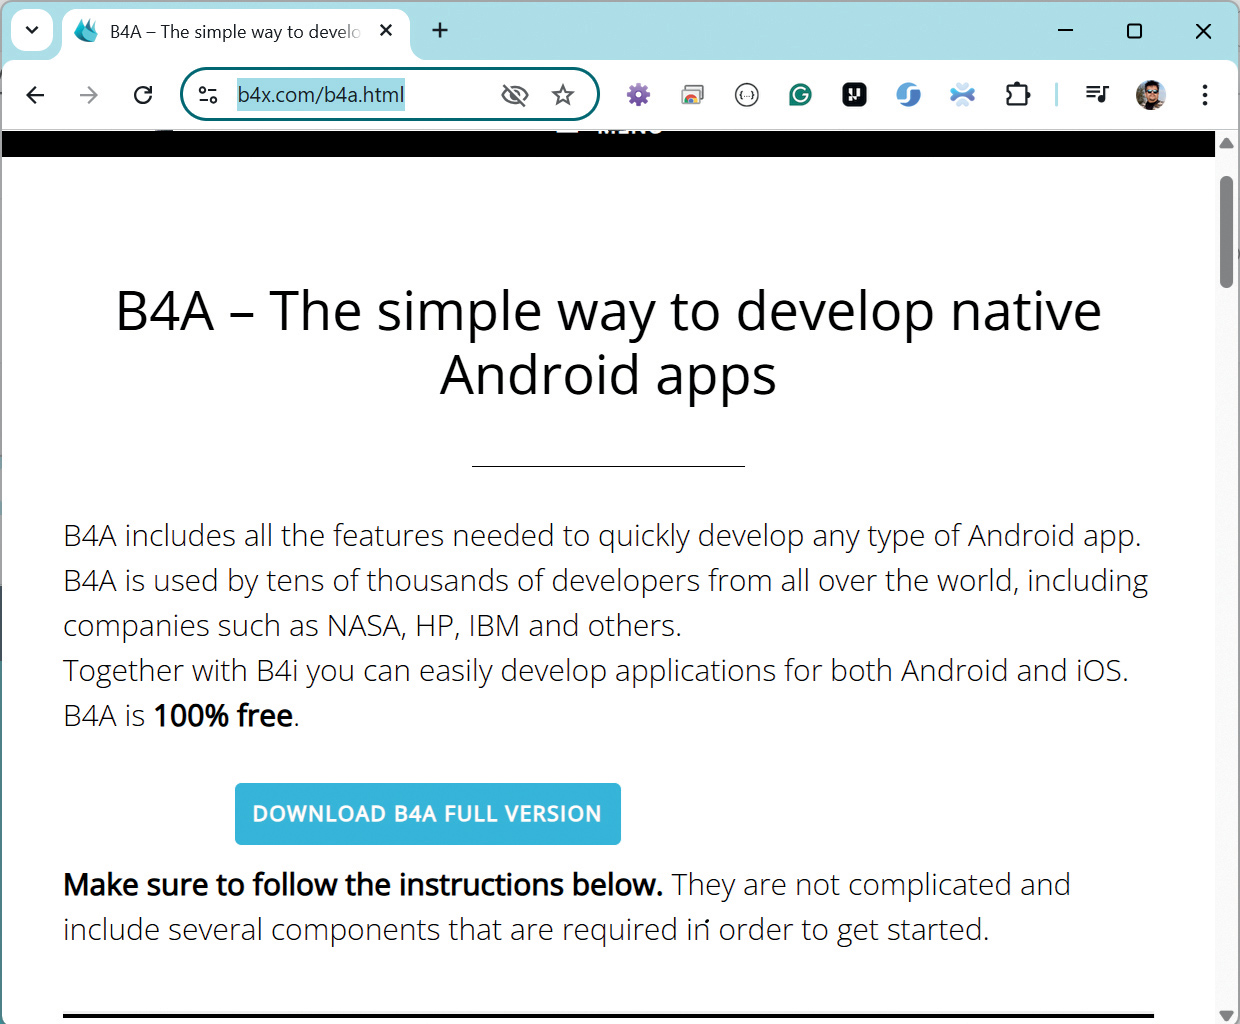Screen dimensions: 1240x1024
Task: View site information icon in address bar
Action: click(208, 95)
